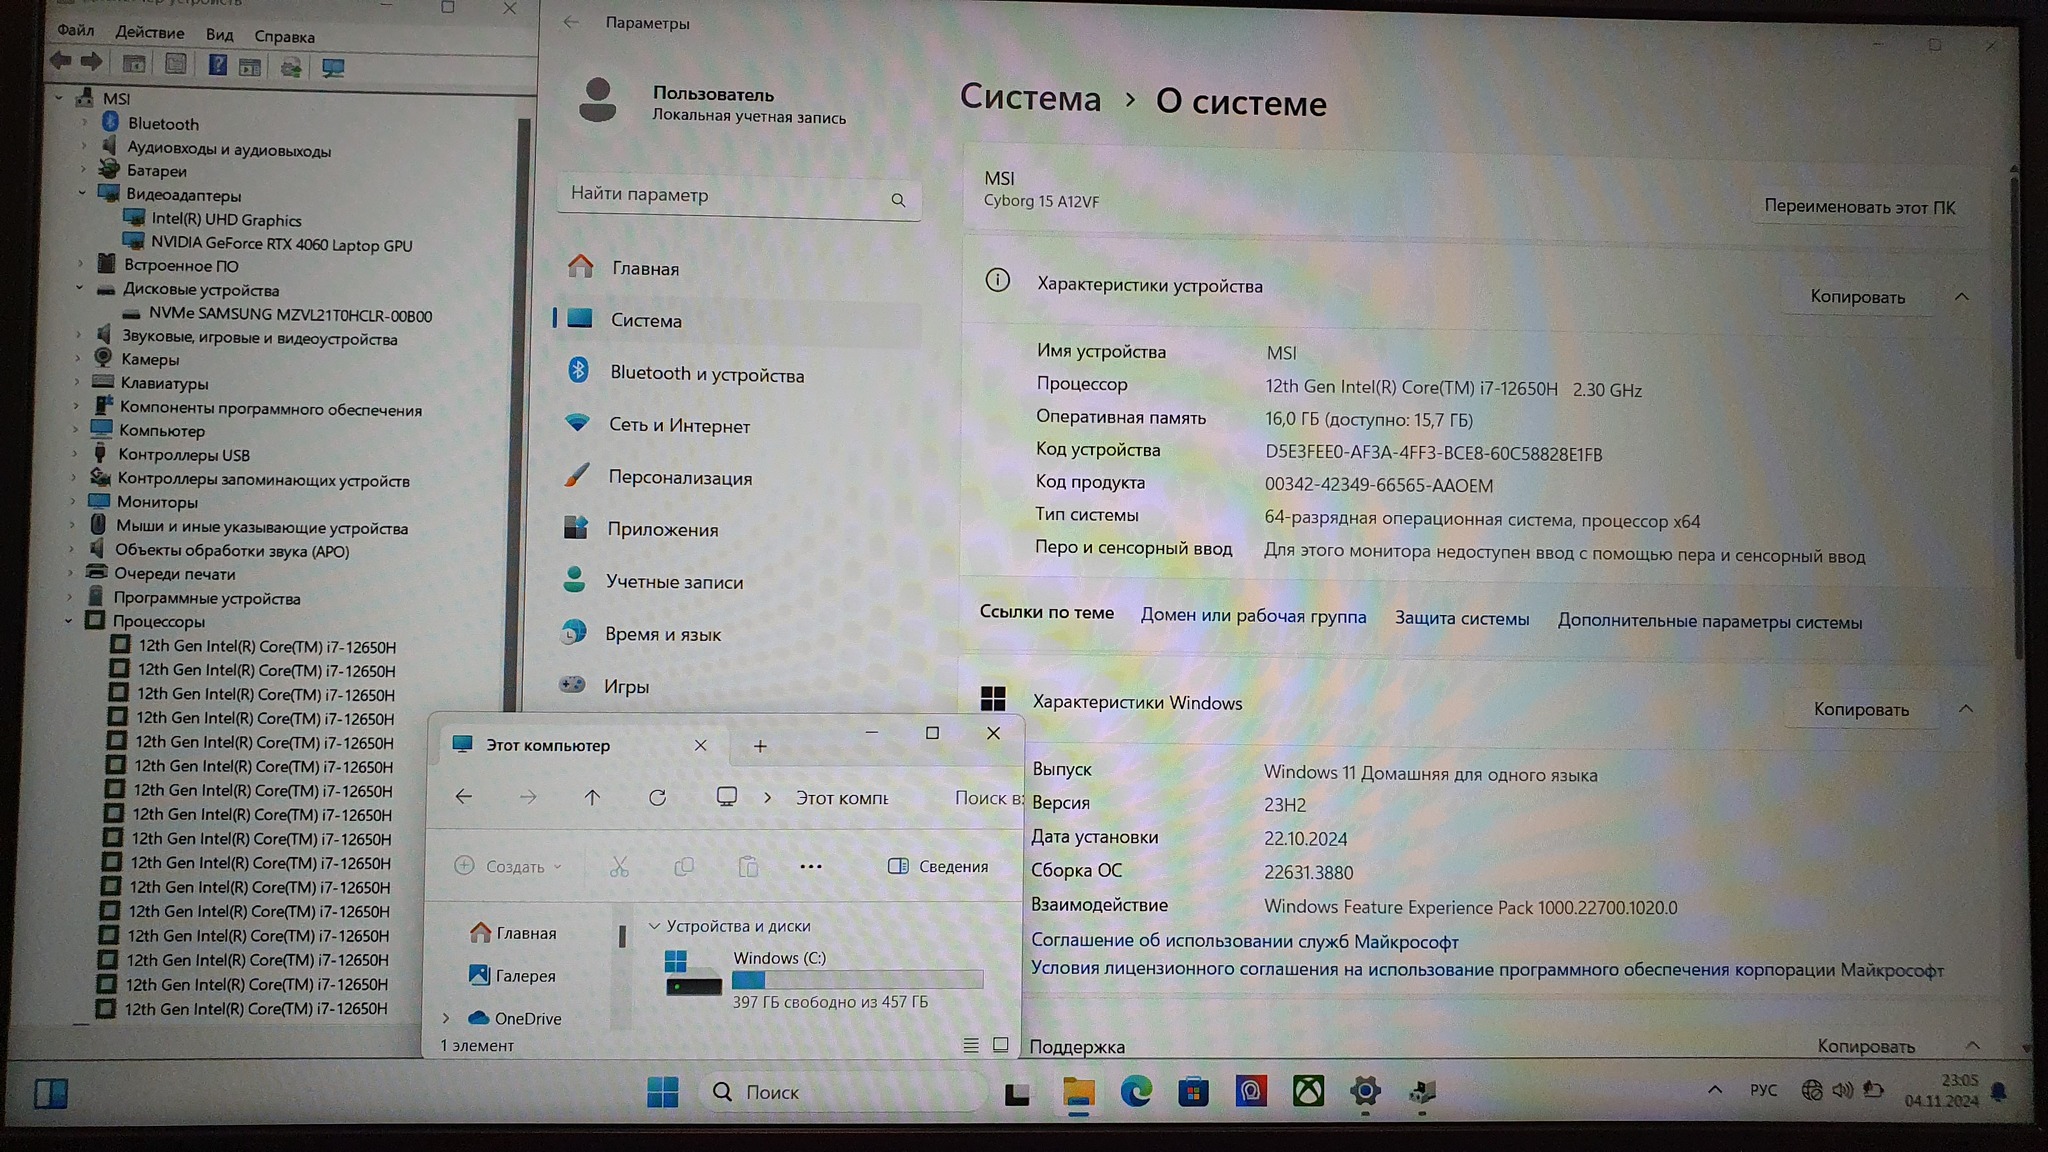This screenshot has height=1152, width=2048.
Task: Click the scan hardware monitor toolbar icon
Action: pos(333,67)
